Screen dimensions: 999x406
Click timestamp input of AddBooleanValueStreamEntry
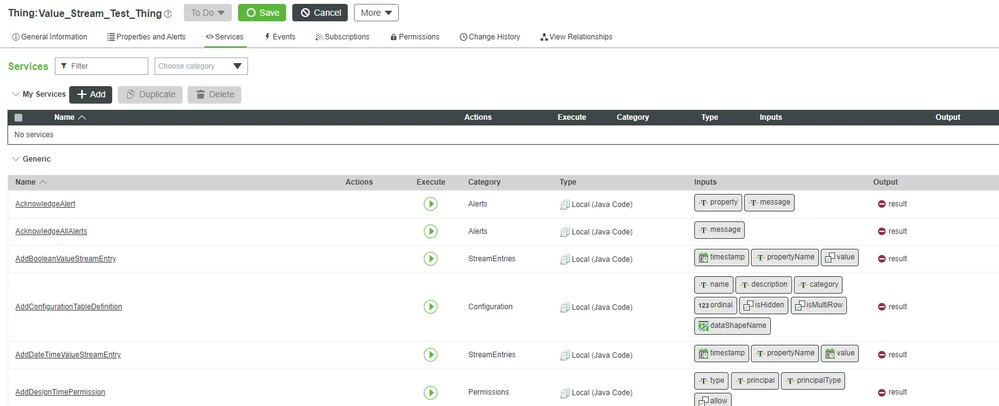click(721, 257)
